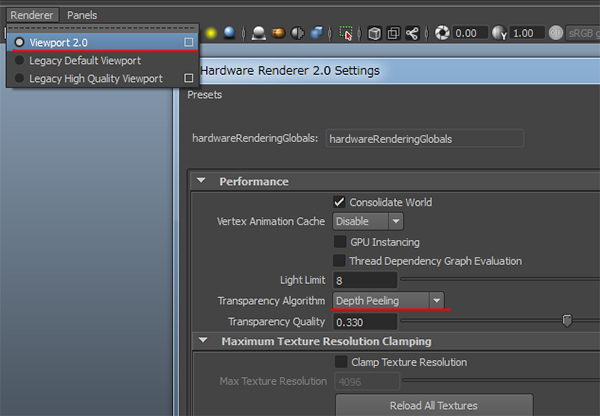Click the yellow light sphere icon
Image resolution: width=600 pixels, height=416 pixels.
212,34
